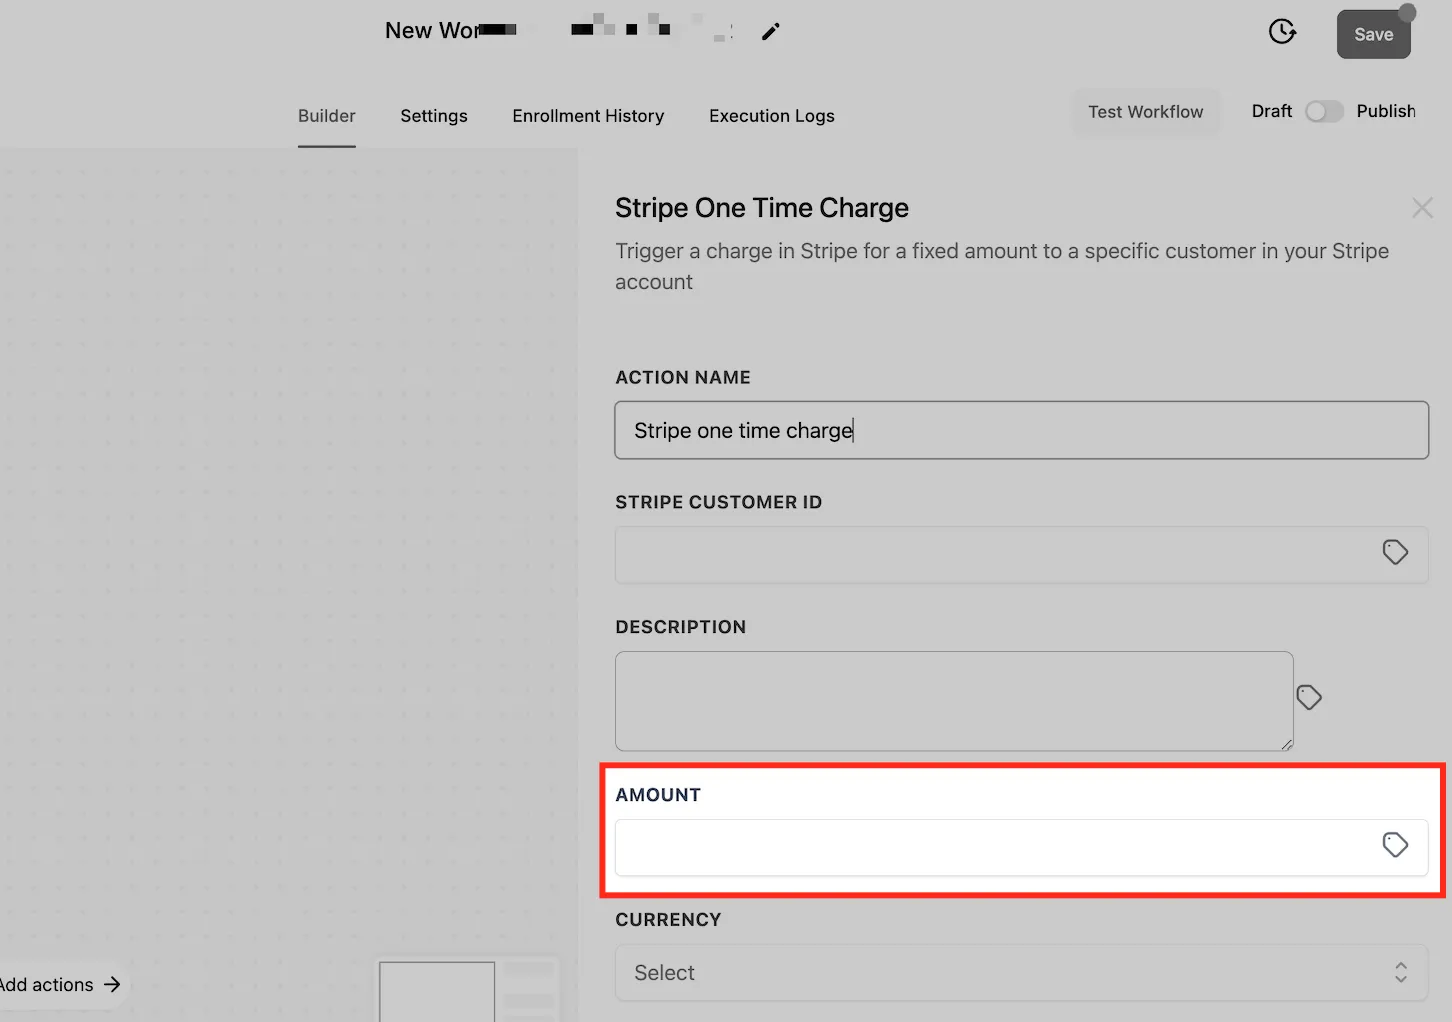Go to Enrollment History tab
Viewport: 1452px width, 1022px height.
pyautogui.click(x=588, y=116)
